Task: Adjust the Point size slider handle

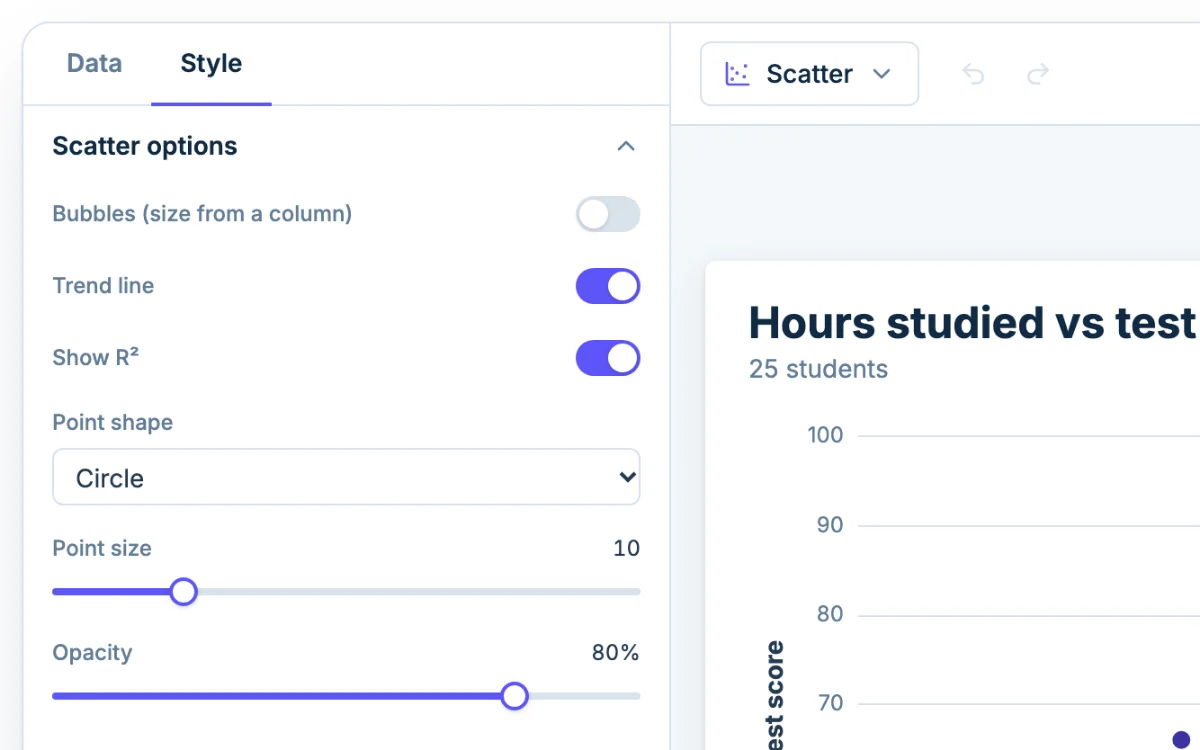Action: point(183,592)
